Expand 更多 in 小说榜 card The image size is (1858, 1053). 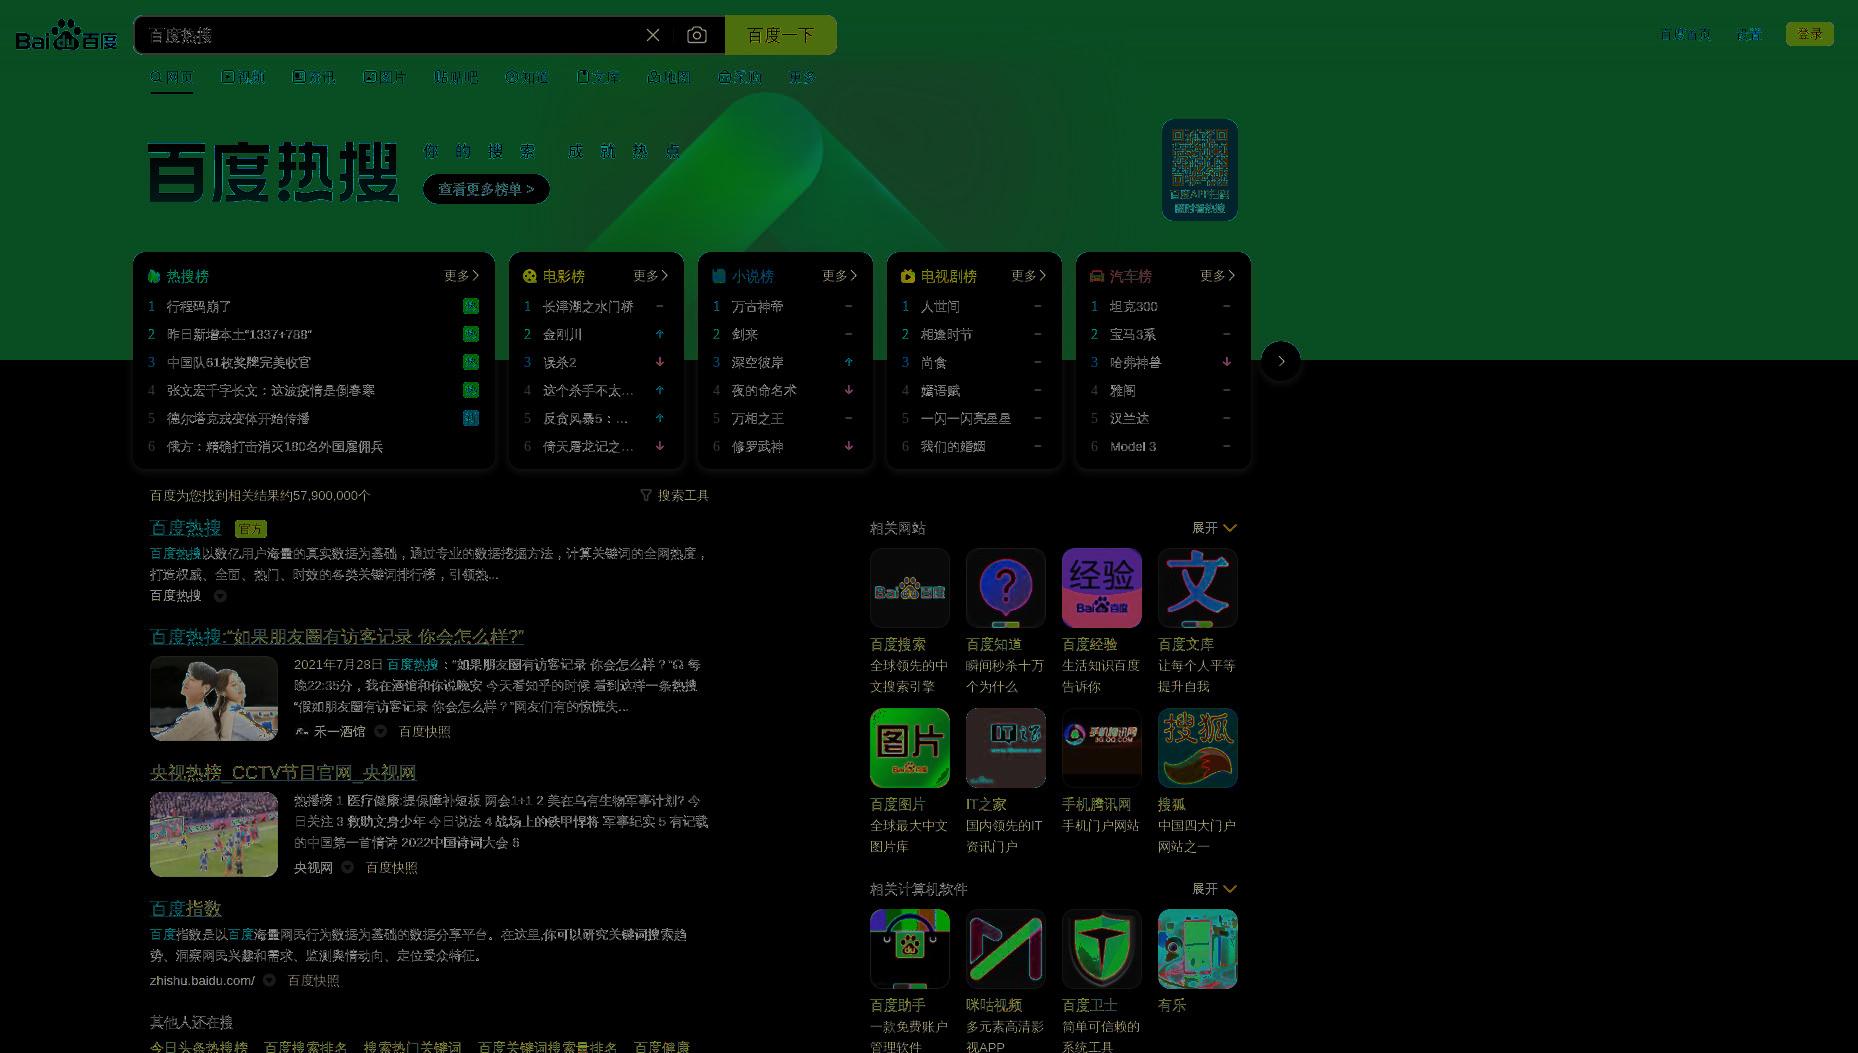coord(840,276)
